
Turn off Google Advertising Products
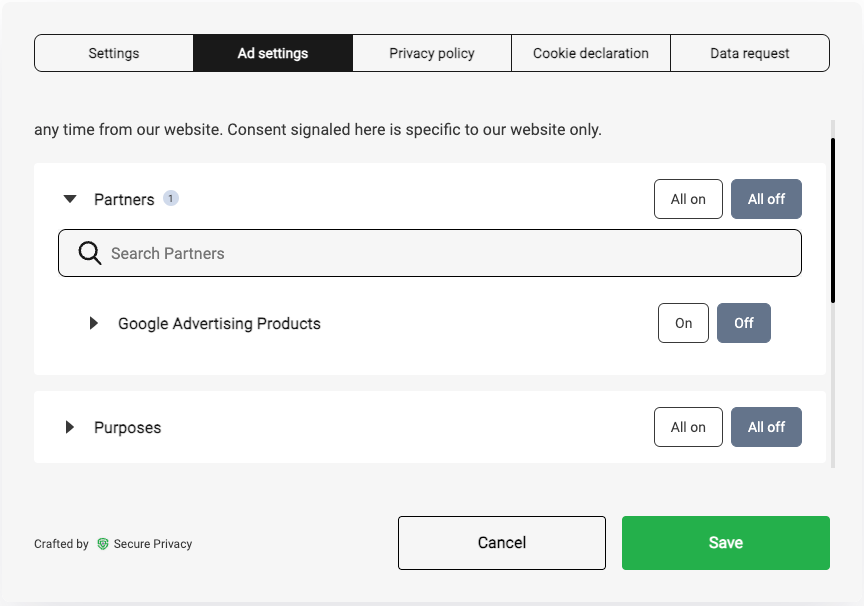coord(744,322)
